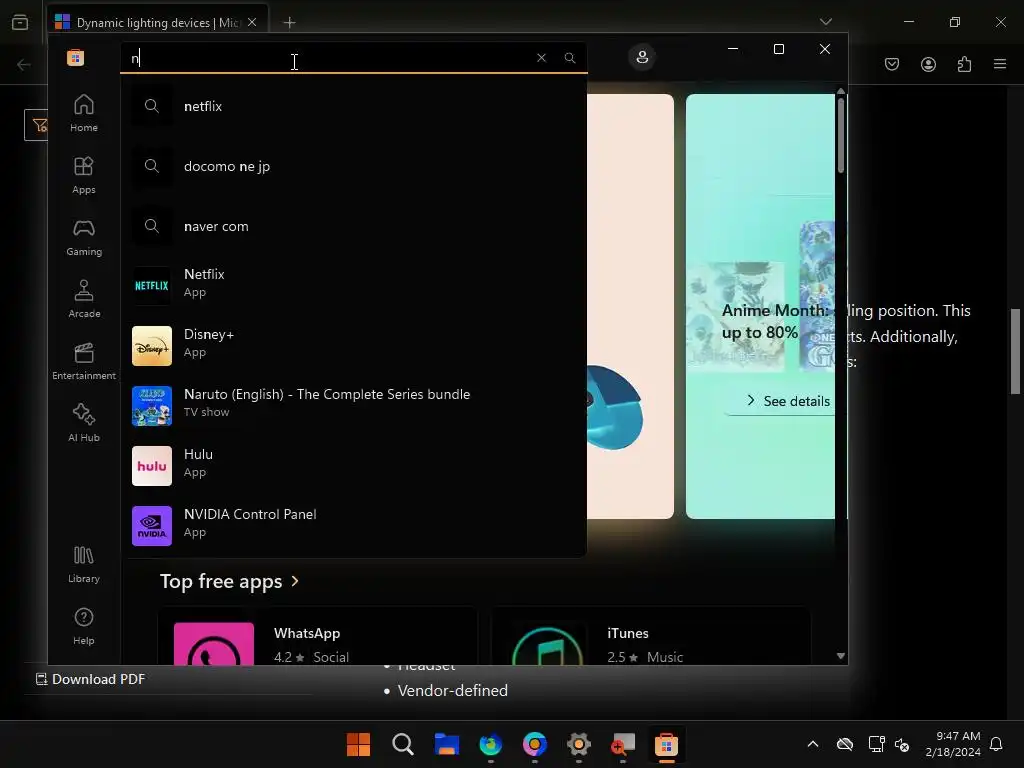Open new browser tab with plus
This screenshot has height=768, width=1024.
coord(289,23)
